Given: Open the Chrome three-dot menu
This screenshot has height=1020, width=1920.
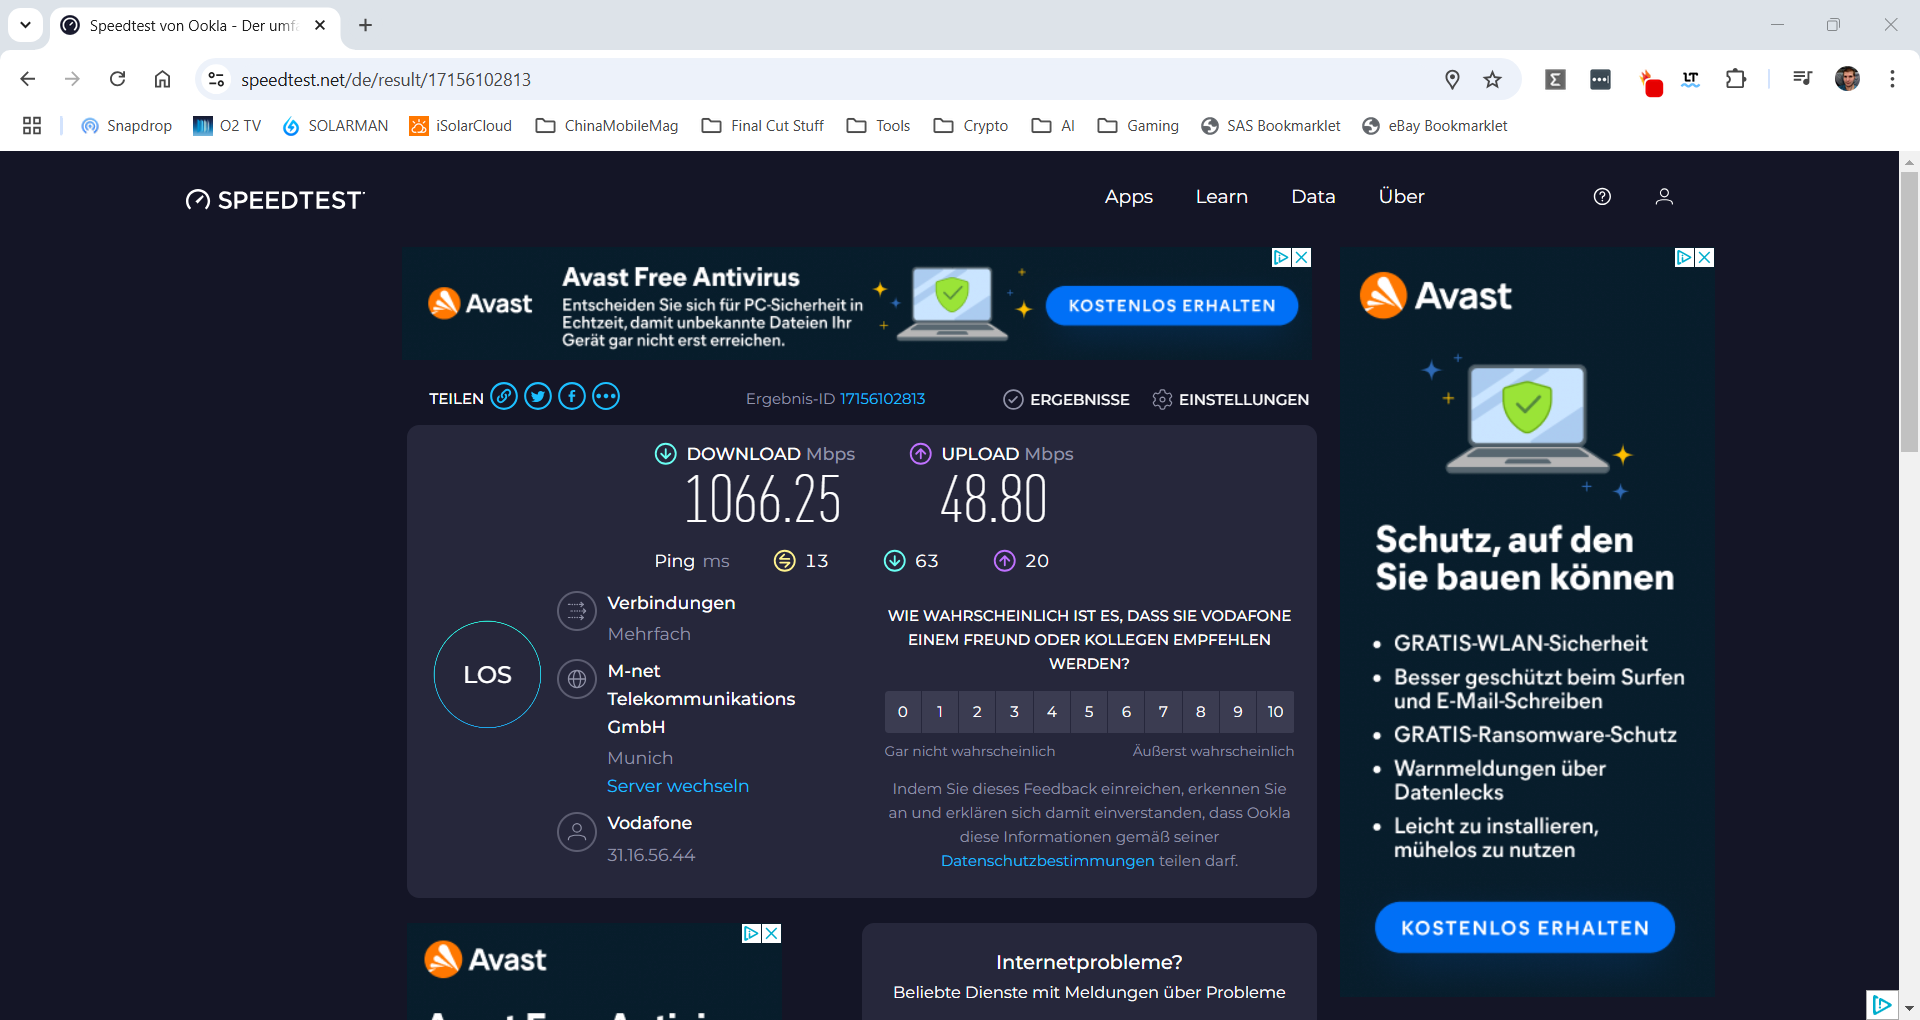Looking at the screenshot, I should [x=1892, y=79].
